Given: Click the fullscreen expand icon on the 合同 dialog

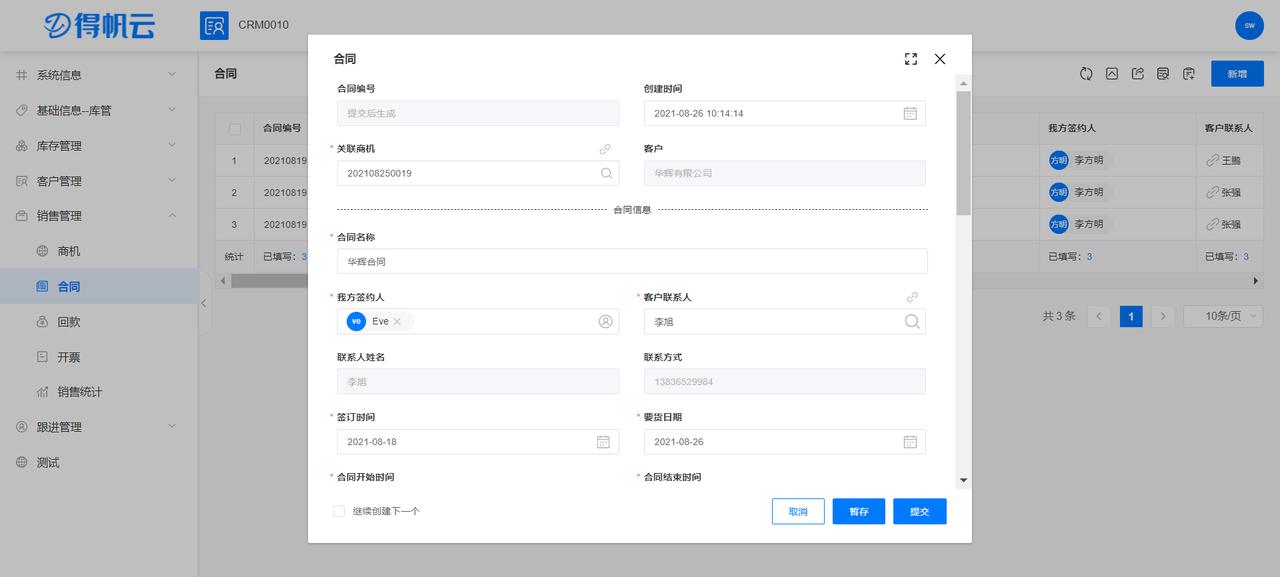Looking at the screenshot, I should click(910, 58).
